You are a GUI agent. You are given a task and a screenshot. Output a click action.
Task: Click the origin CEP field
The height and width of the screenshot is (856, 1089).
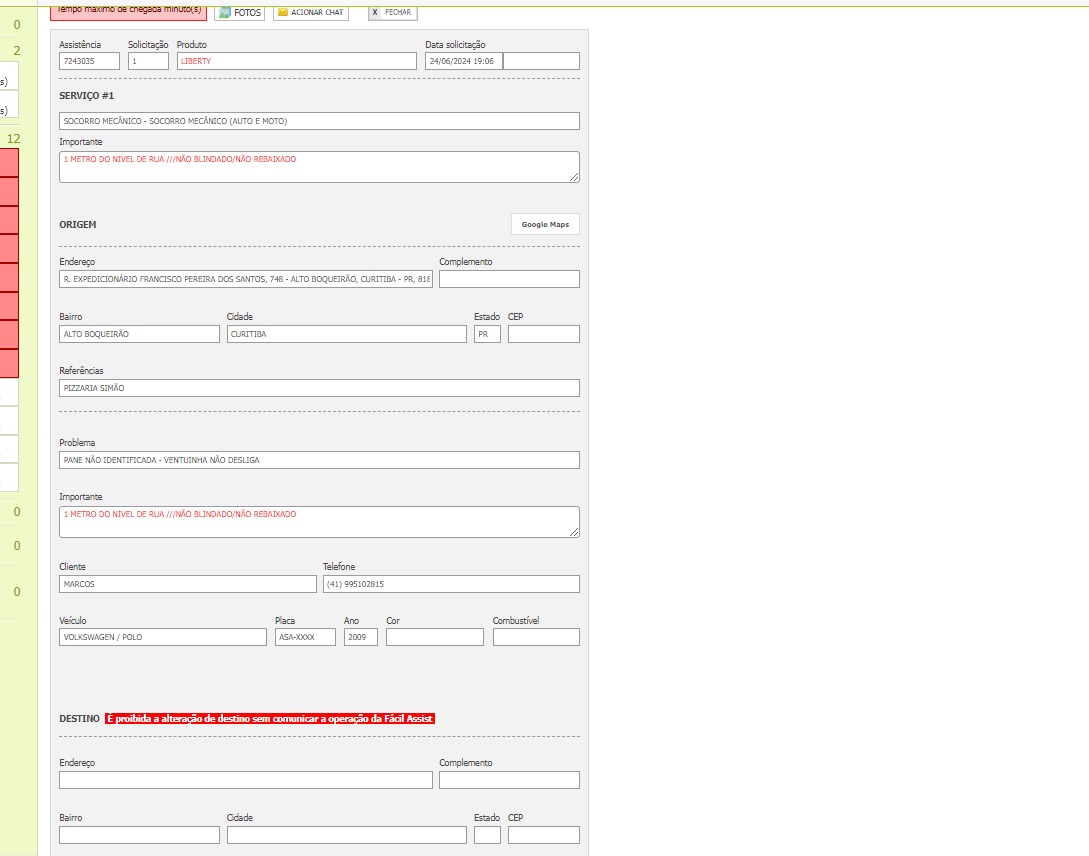544,334
